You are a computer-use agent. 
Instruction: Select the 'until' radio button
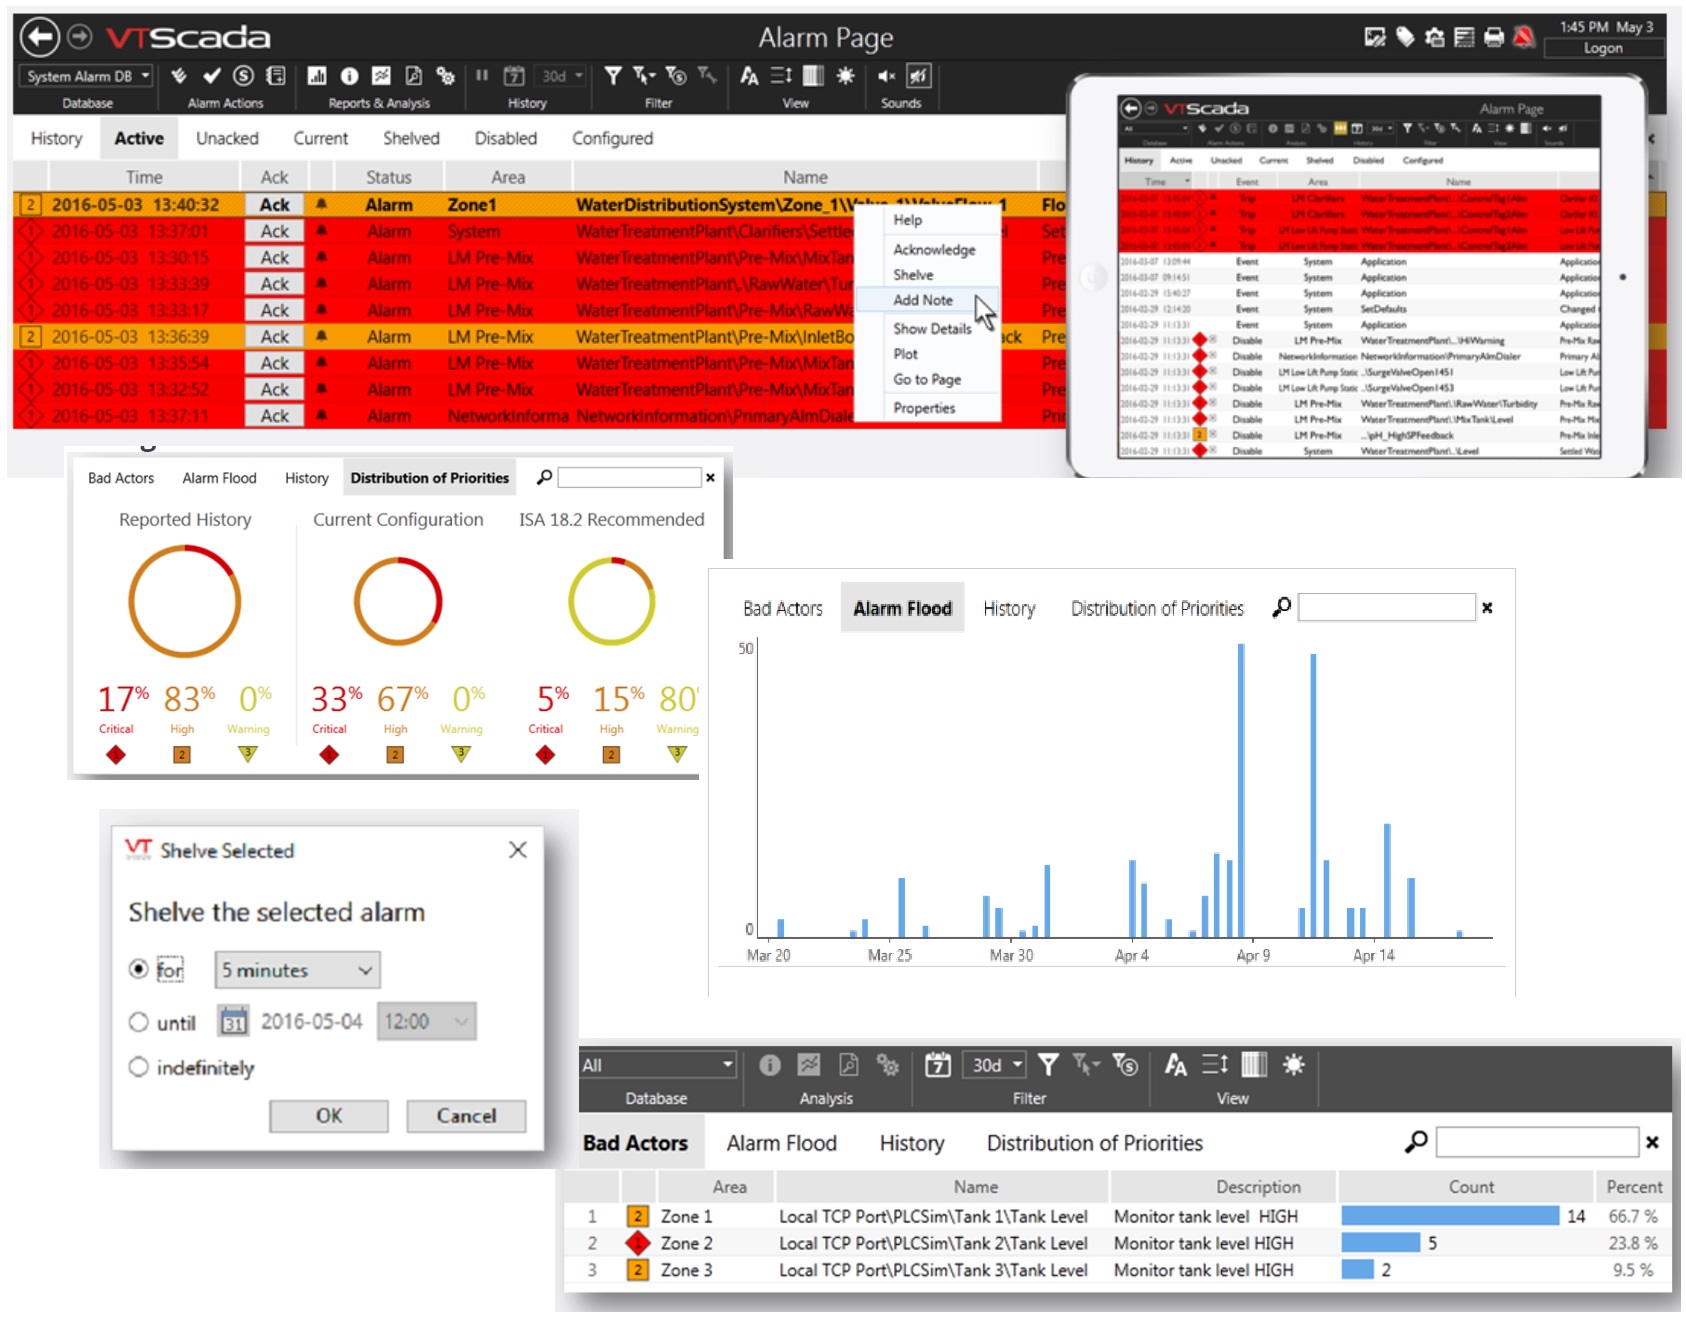[139, 1022]
